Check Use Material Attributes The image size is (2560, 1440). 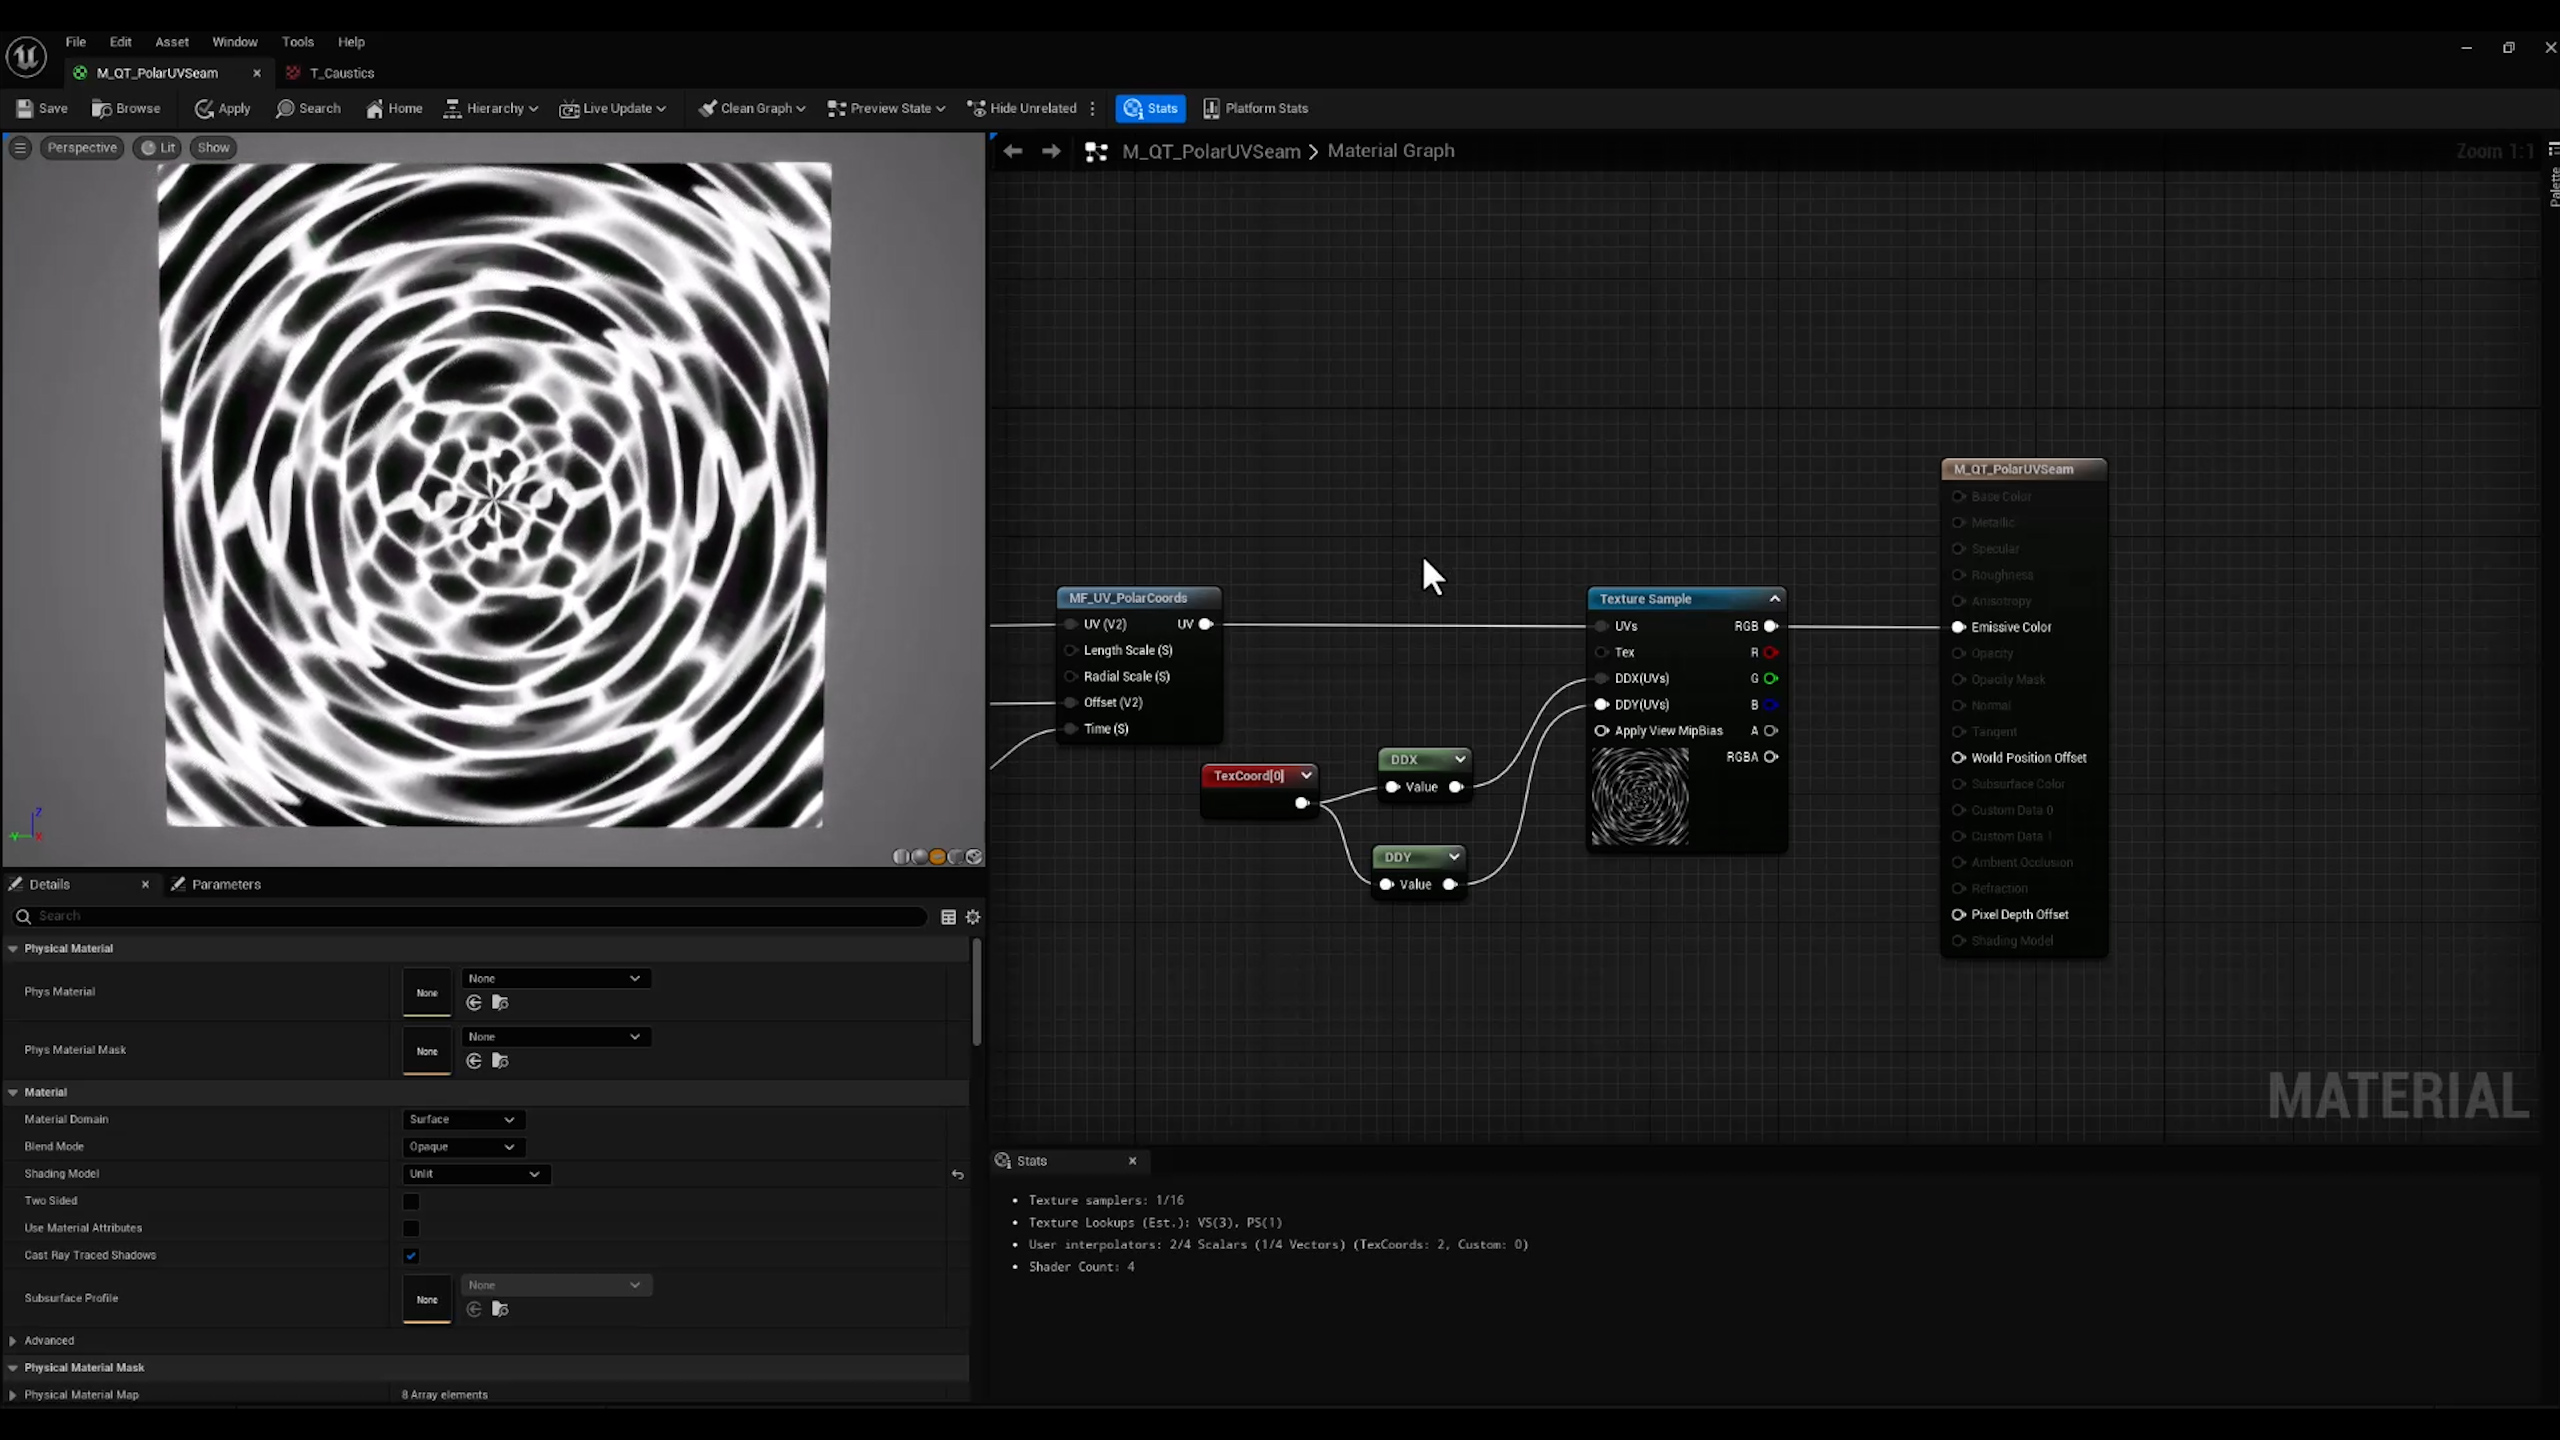(411, 1228)
